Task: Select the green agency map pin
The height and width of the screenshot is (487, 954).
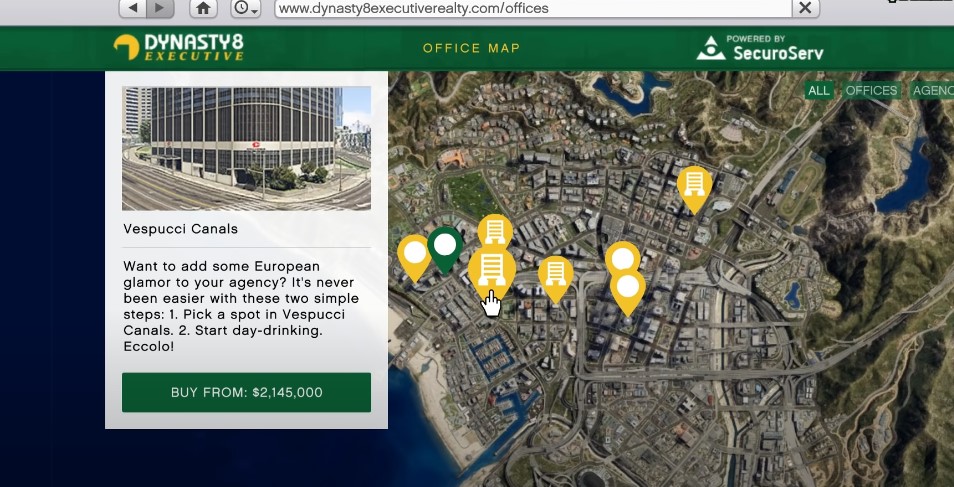Action: click(445, 248)
